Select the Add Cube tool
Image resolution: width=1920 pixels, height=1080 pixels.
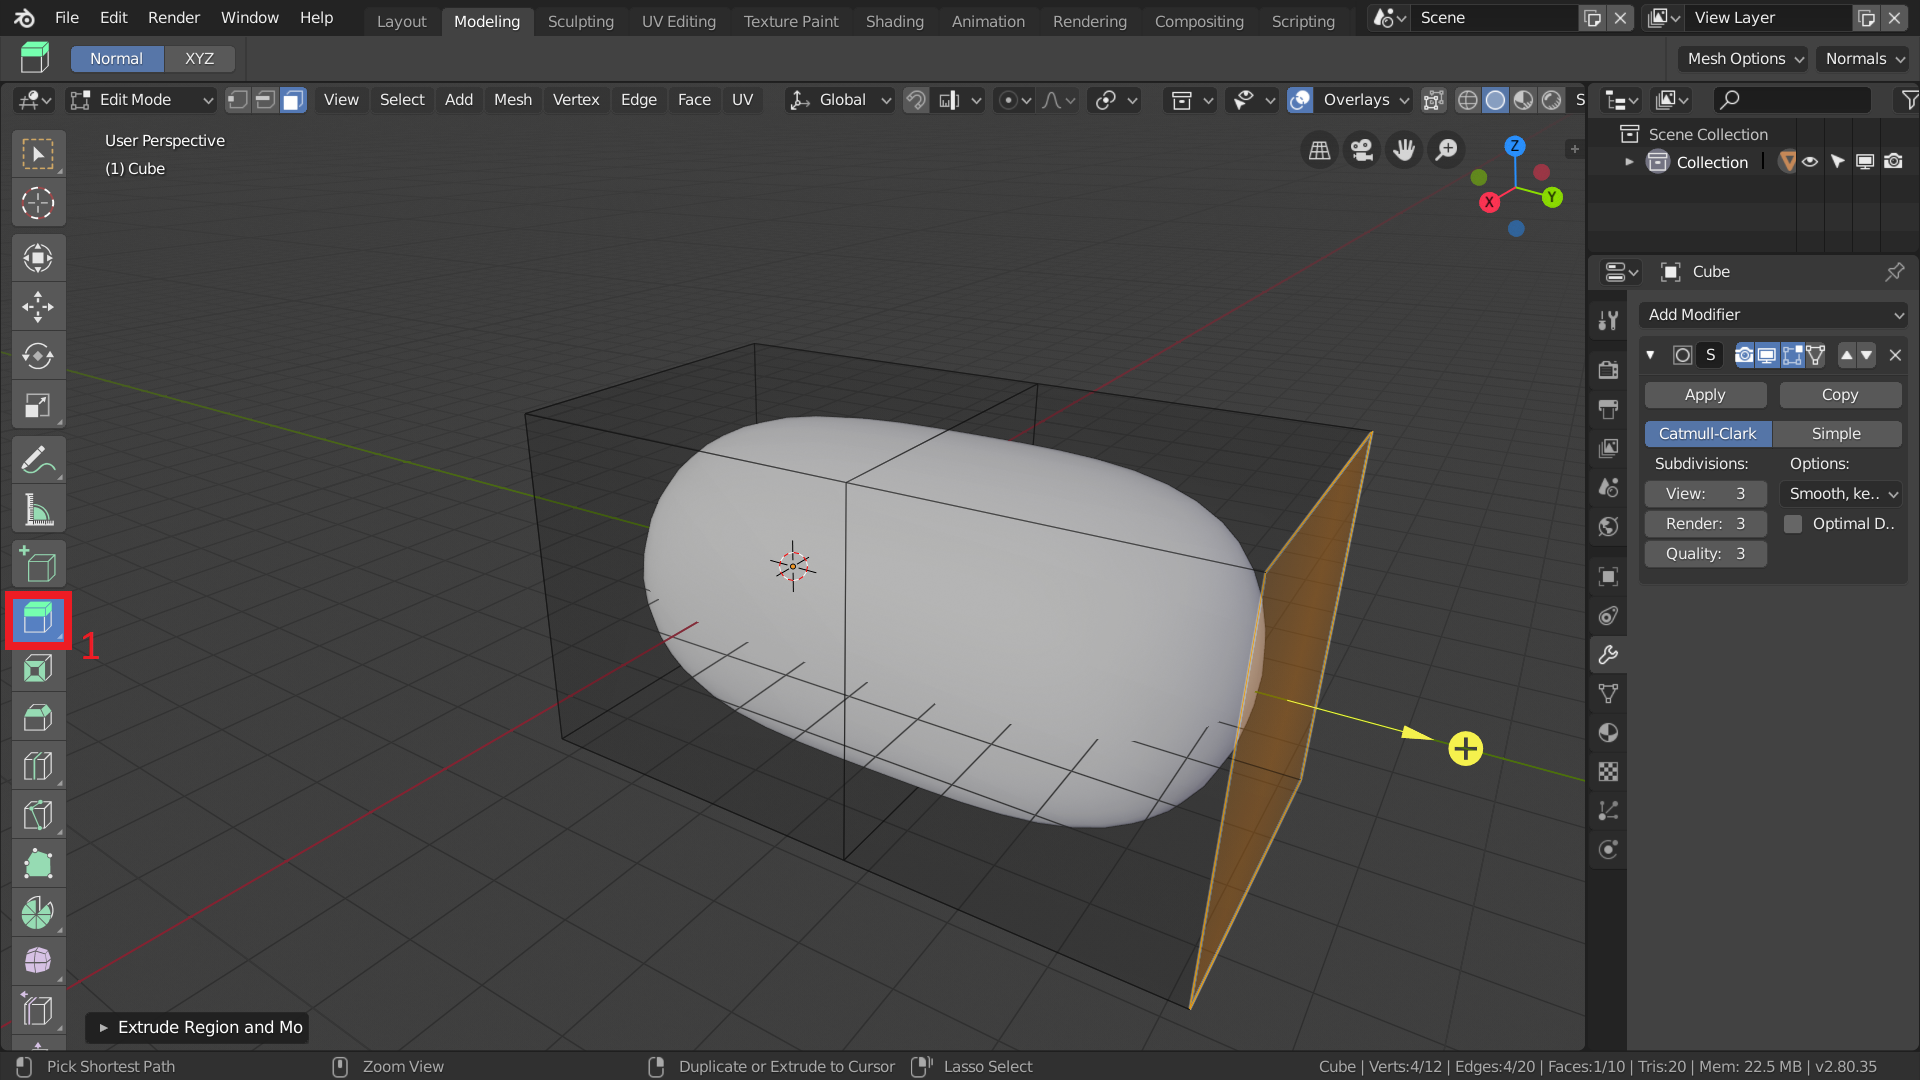point(38,566)
